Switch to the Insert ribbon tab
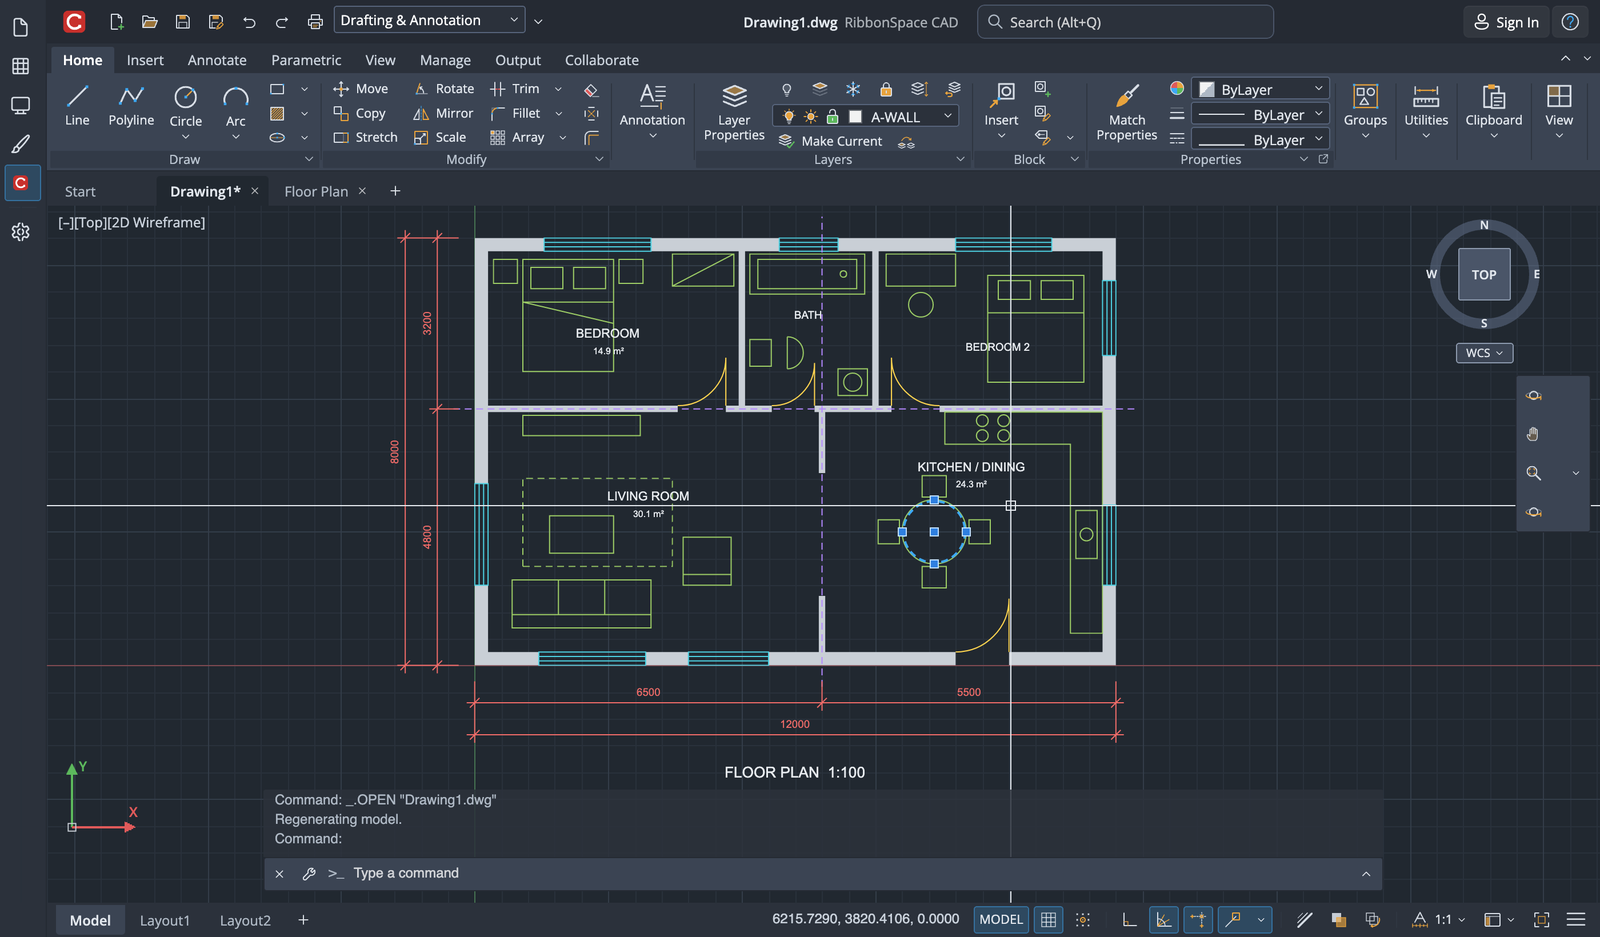 point(145,60)
